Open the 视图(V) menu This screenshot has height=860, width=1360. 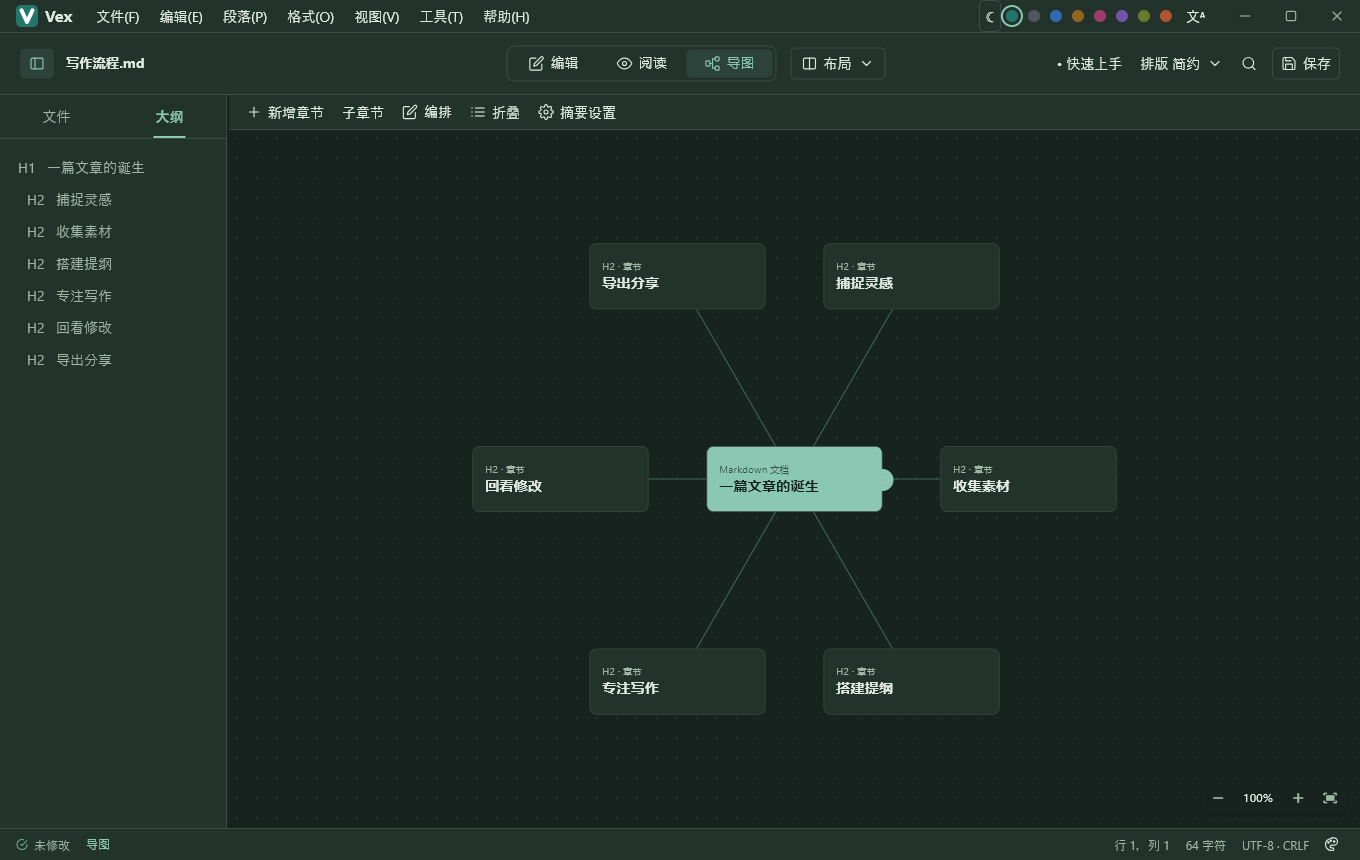377,17
